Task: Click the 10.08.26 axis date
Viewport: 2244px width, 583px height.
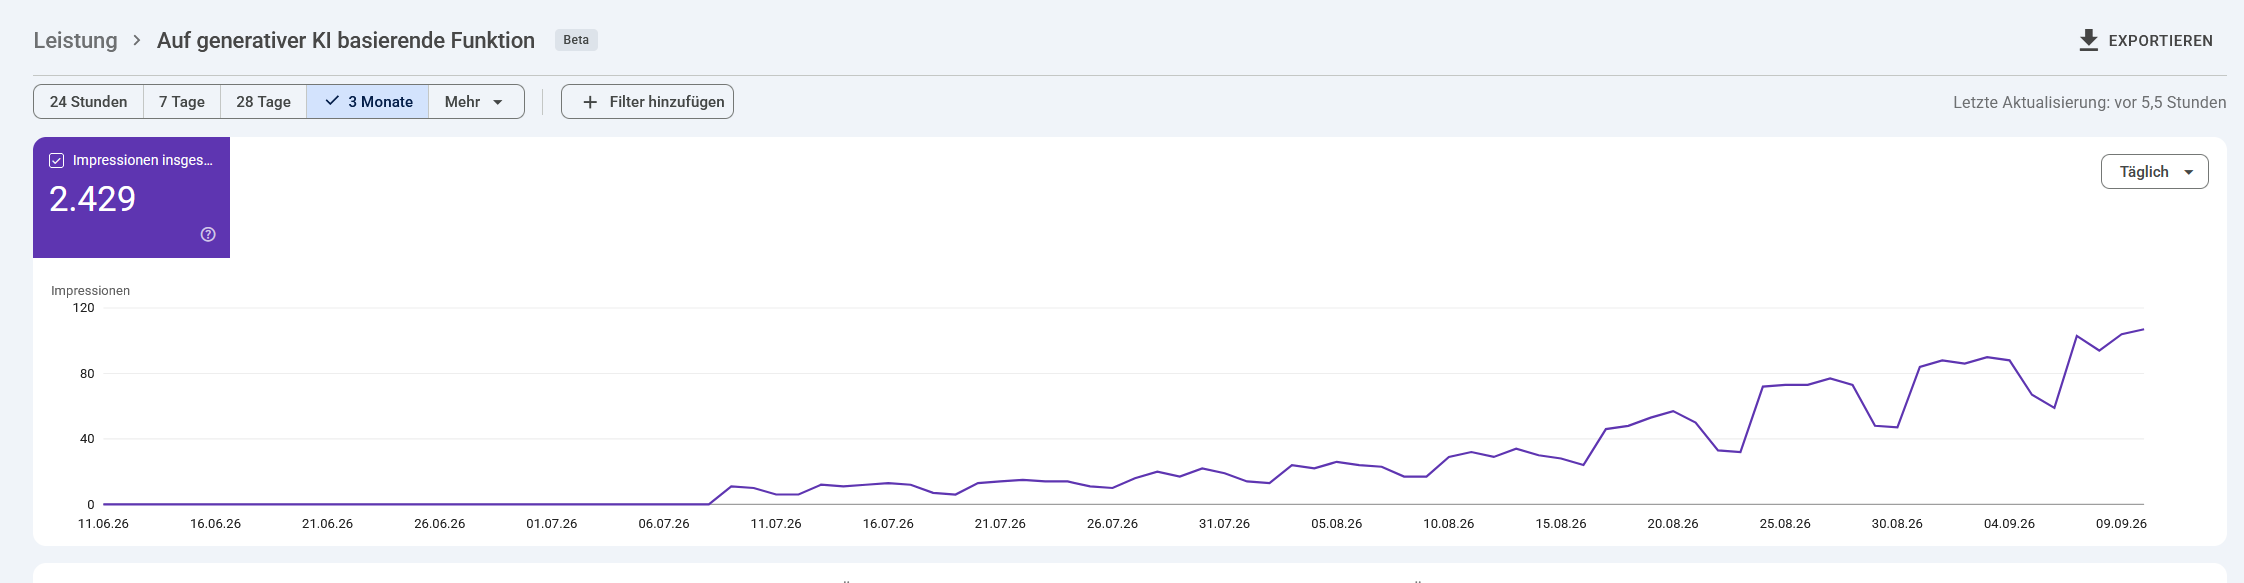Action: tap(1449, 524)
